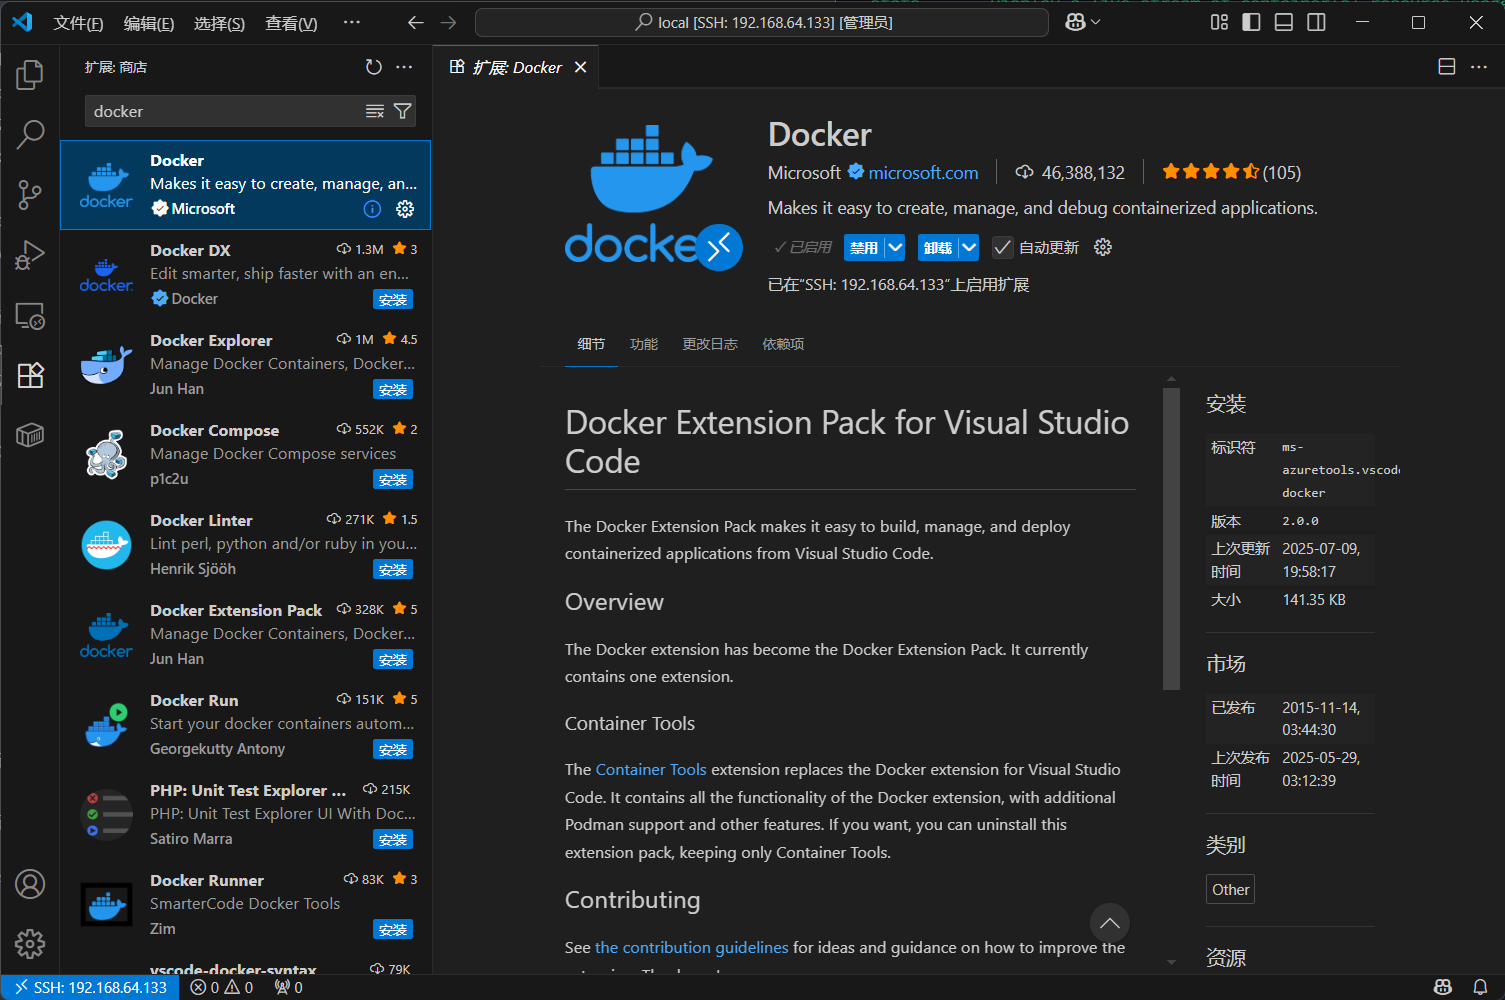Open customize layout icon
Viewport: 1505px width, 1000px height.
[x=1219, y=22]
